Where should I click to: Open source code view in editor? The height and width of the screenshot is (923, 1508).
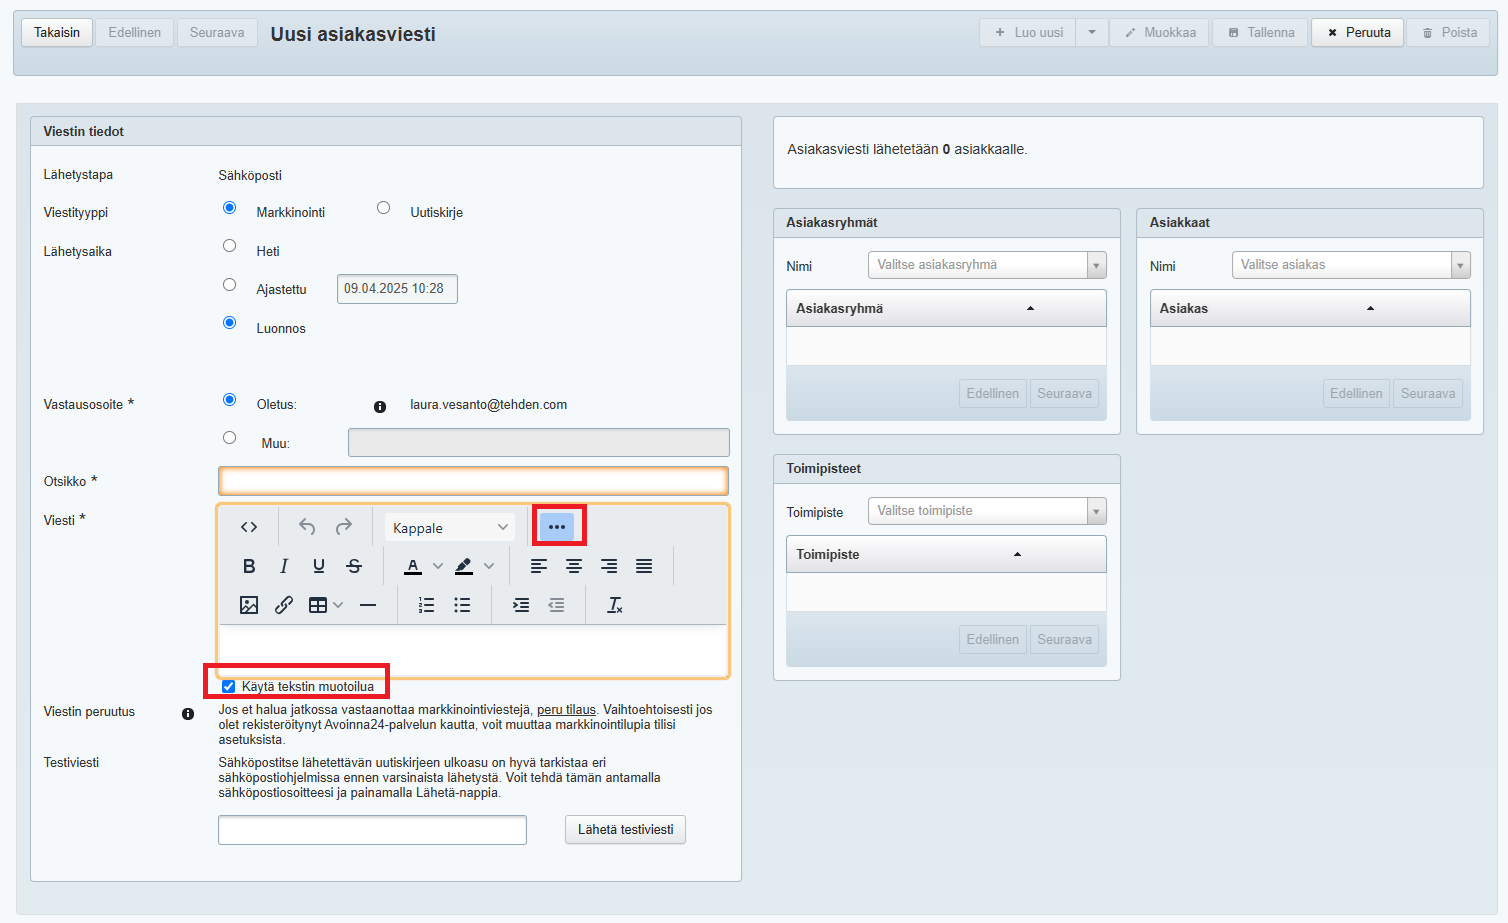[x=249, y=527]
